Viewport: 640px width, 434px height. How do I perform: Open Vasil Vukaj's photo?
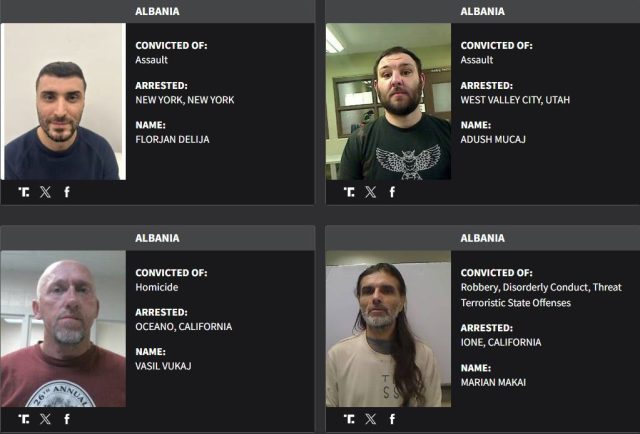(63, 329)
